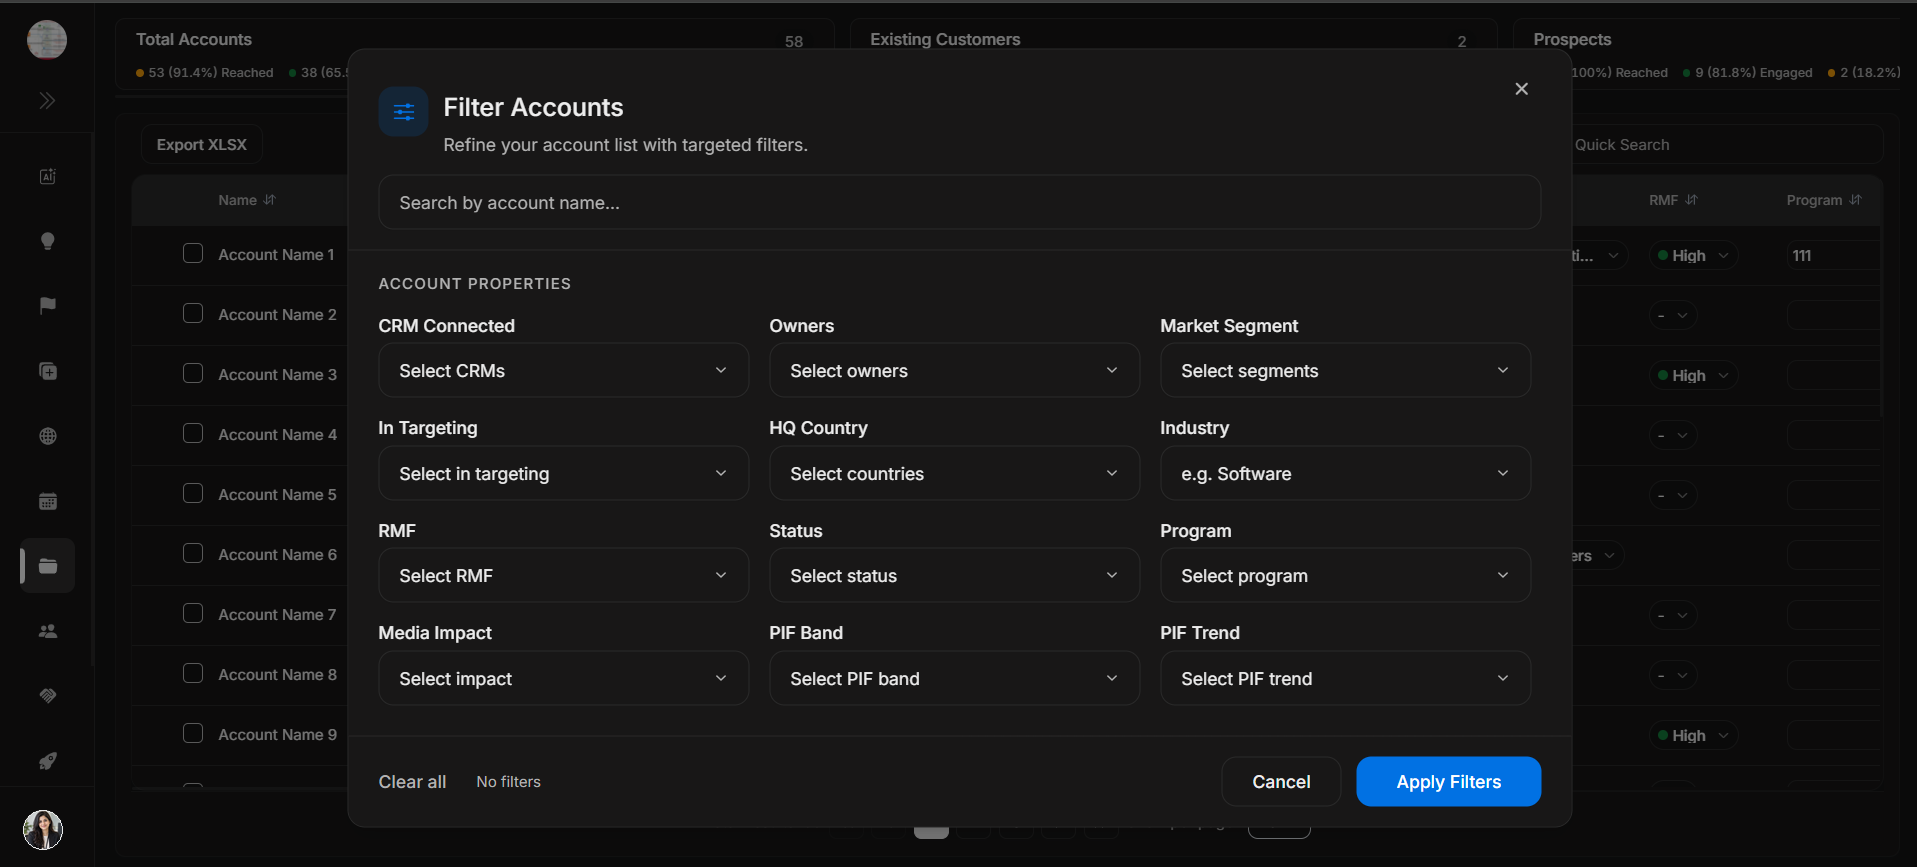The width and height of the screenshot is (1917, 867).
Task: Open the Select PIF band dropdown
Action: click(955, 679)
